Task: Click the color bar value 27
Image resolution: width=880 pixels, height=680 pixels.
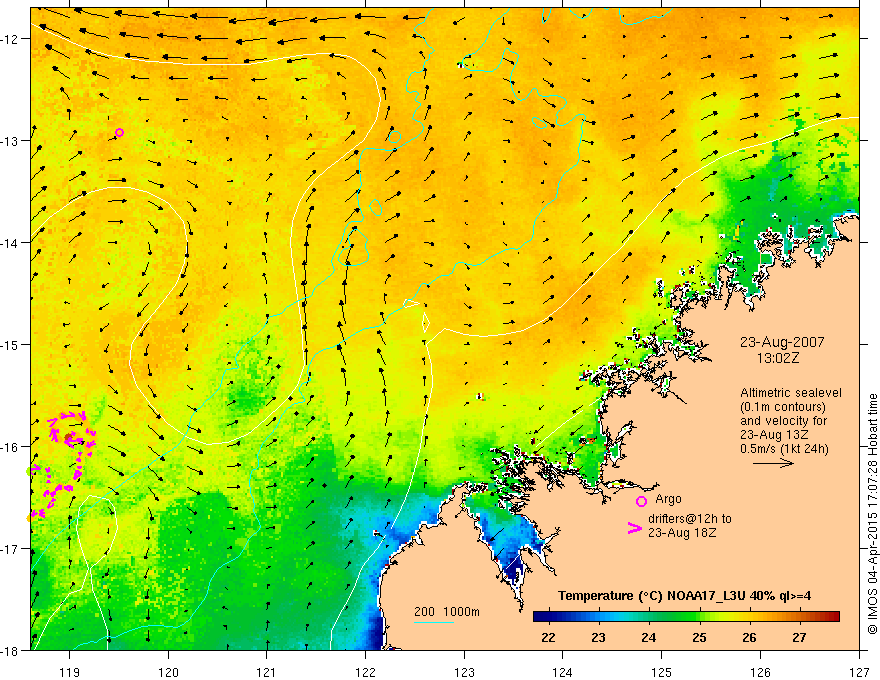Action: 799,637
